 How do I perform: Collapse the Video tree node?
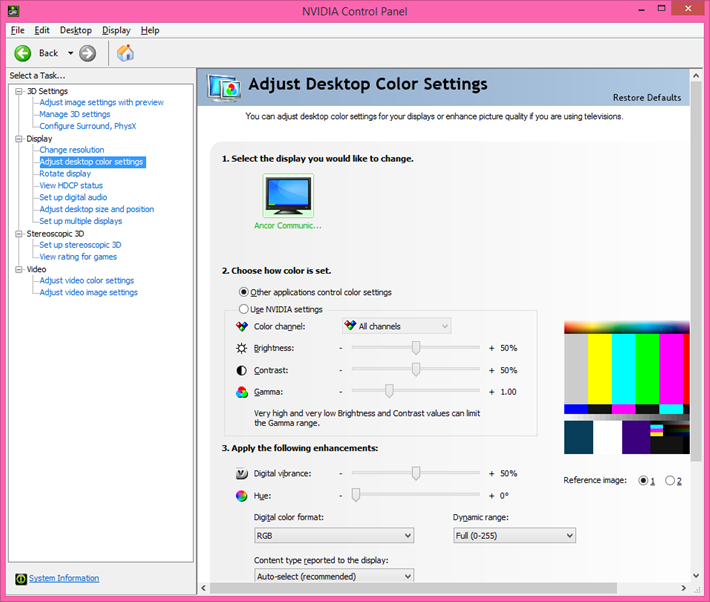pos(19,269)
